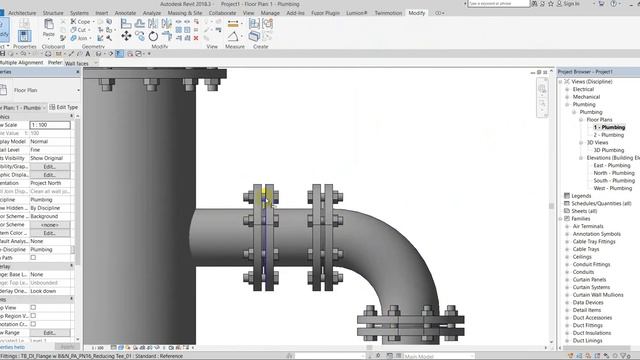Click the Create Assembly icon
Viewport: 640px width, 360px height.
pos(254,23)
